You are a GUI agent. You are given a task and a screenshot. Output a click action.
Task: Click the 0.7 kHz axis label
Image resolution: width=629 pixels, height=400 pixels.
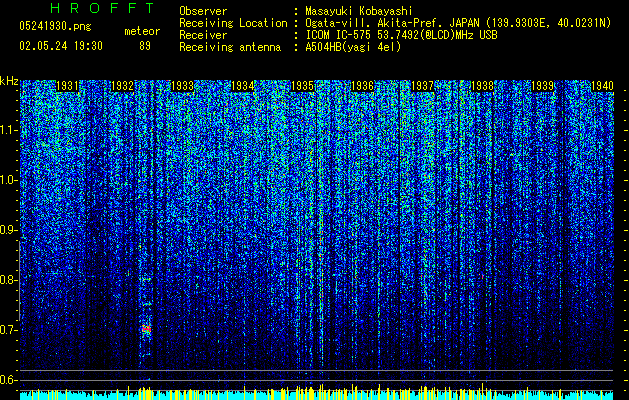pos(9,330)
